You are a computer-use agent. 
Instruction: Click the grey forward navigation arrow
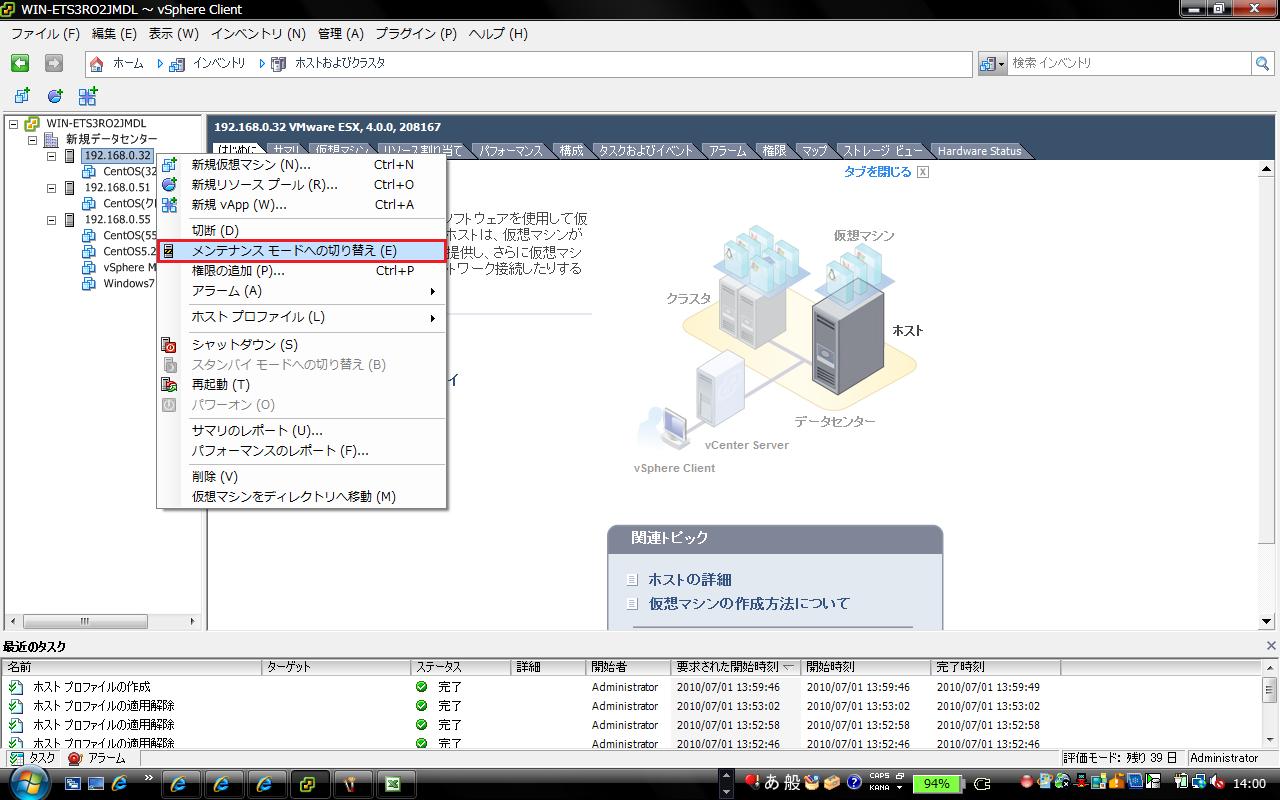tap(54, 63)
